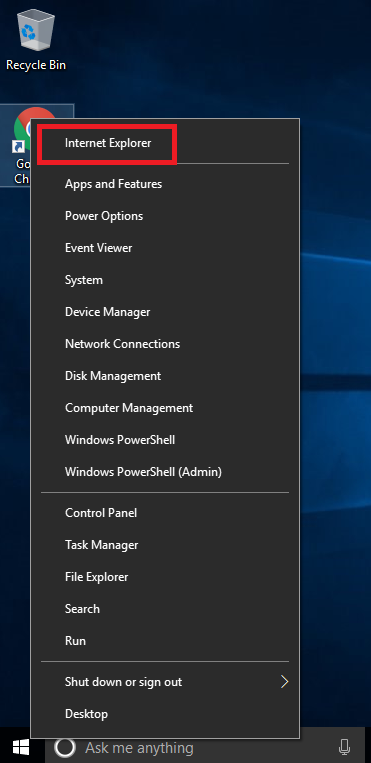Screen dimensions: 371x763
Task: Open the Recycle Bin desktop icon
Action: pos(36,41)
